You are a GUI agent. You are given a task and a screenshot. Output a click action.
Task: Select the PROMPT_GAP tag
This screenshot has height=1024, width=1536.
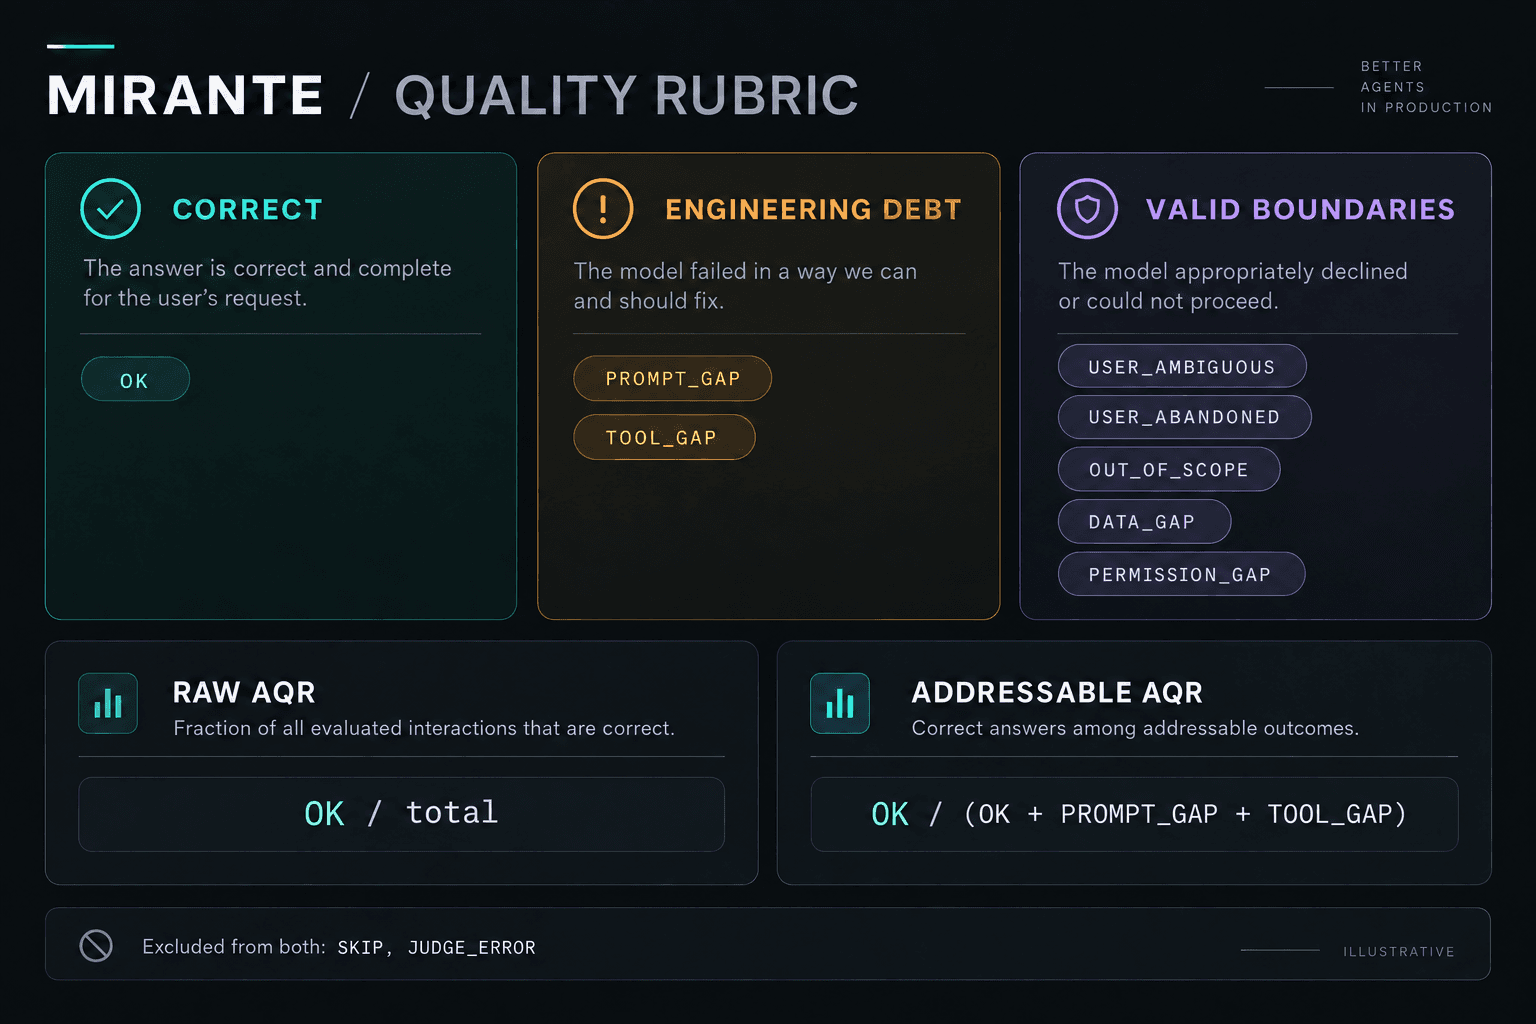pyautogui.click(x=672, y=378)
